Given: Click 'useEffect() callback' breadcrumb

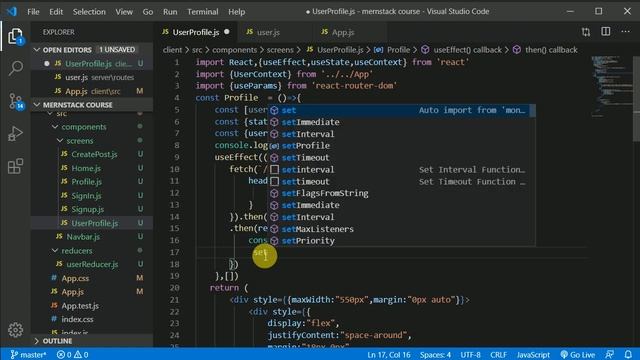Looking at the screenshot, I should point(467,50).
